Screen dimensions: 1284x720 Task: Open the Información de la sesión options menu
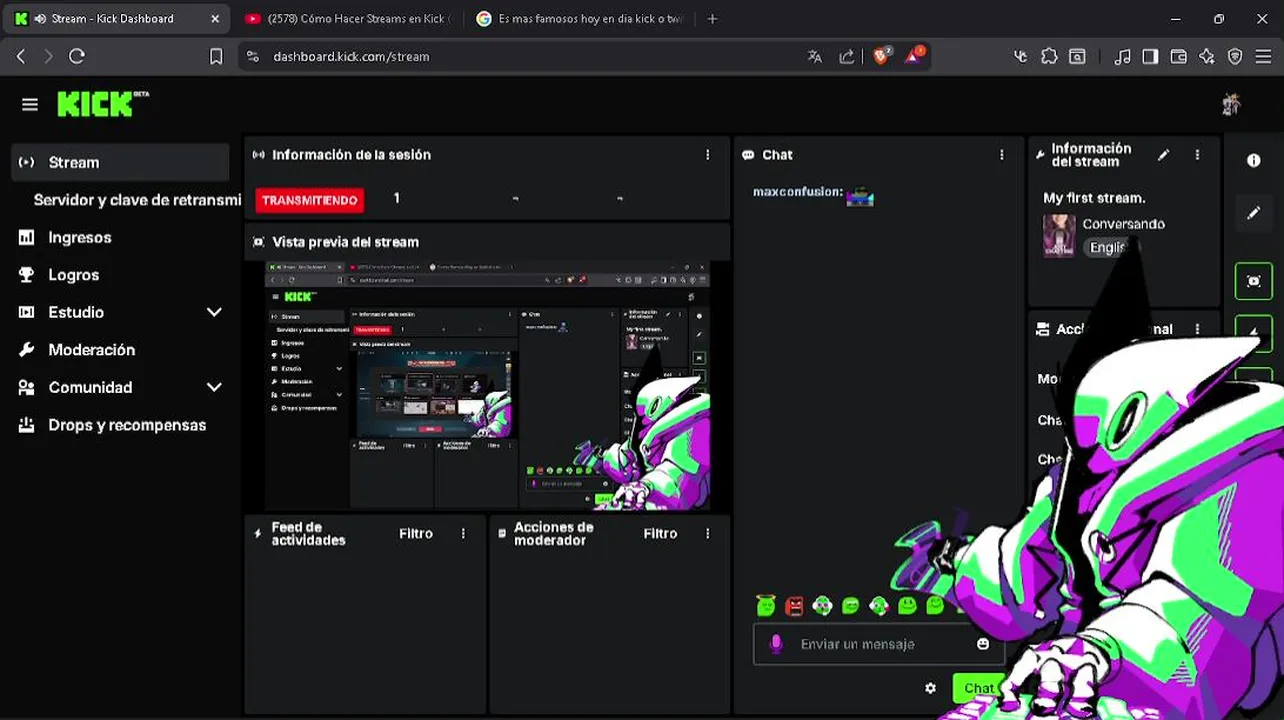click(708, 155)
